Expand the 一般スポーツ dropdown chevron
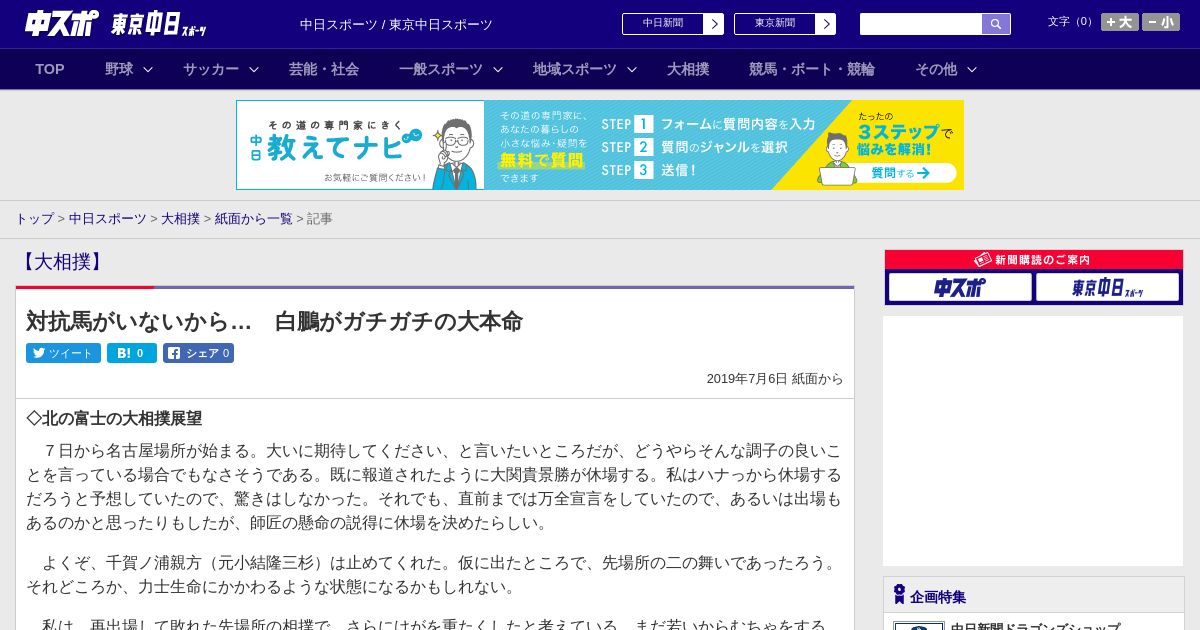Viewport: 1200px width, 630px height. pos(498,69)
